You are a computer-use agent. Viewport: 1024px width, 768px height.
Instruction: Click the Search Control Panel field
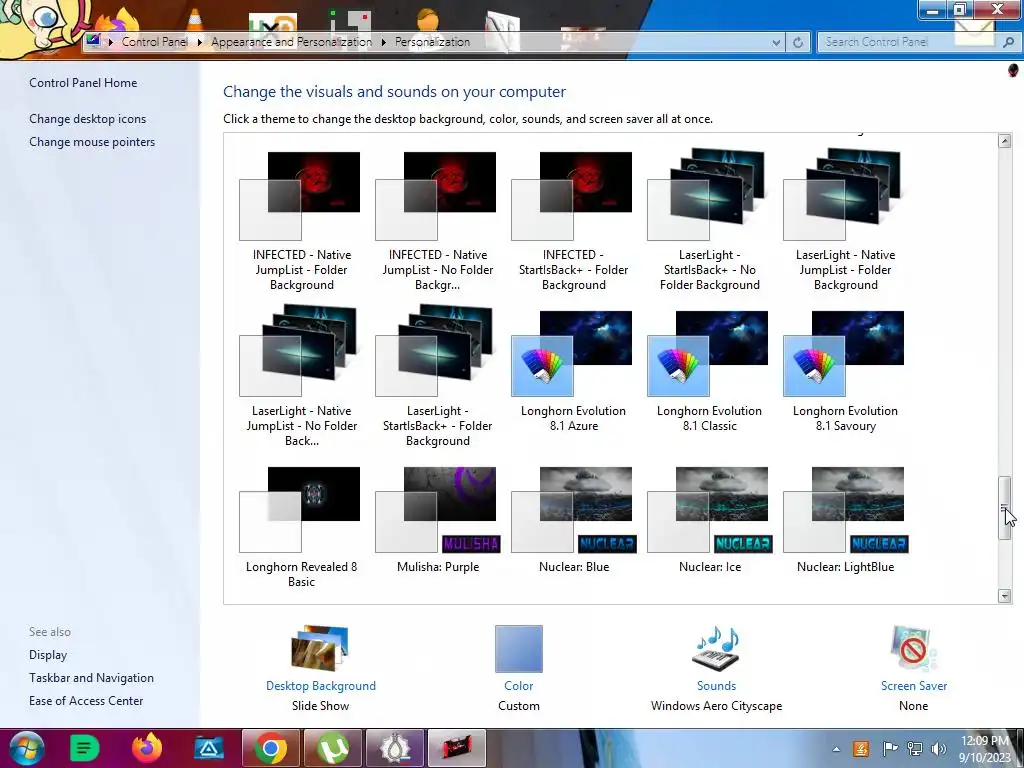tap(911, 42)
